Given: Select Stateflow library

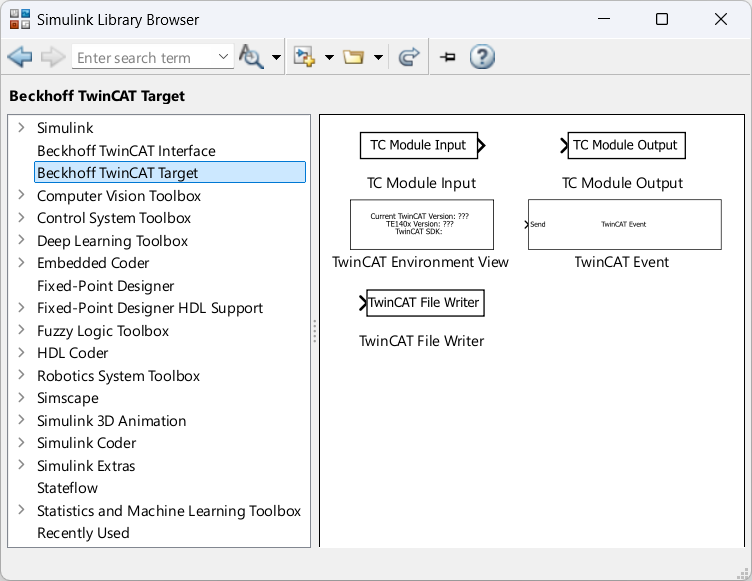Looking at the screenshot, I should pyautogui.click(x=68, y=488).
